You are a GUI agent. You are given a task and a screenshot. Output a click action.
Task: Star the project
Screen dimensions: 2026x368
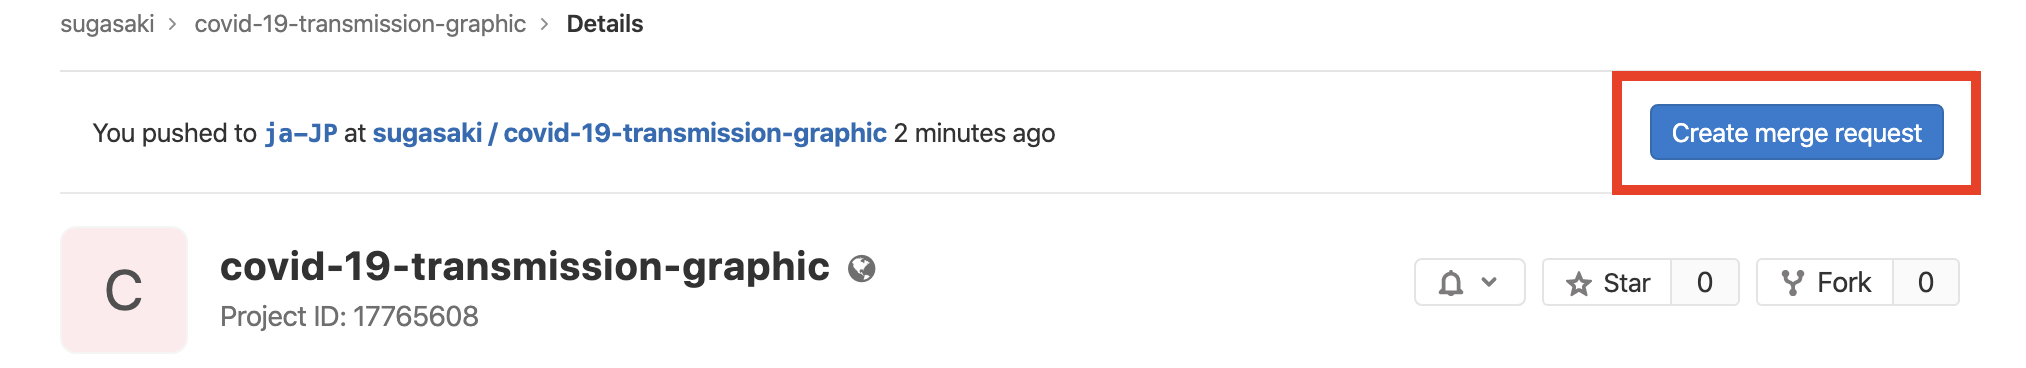1608,283
